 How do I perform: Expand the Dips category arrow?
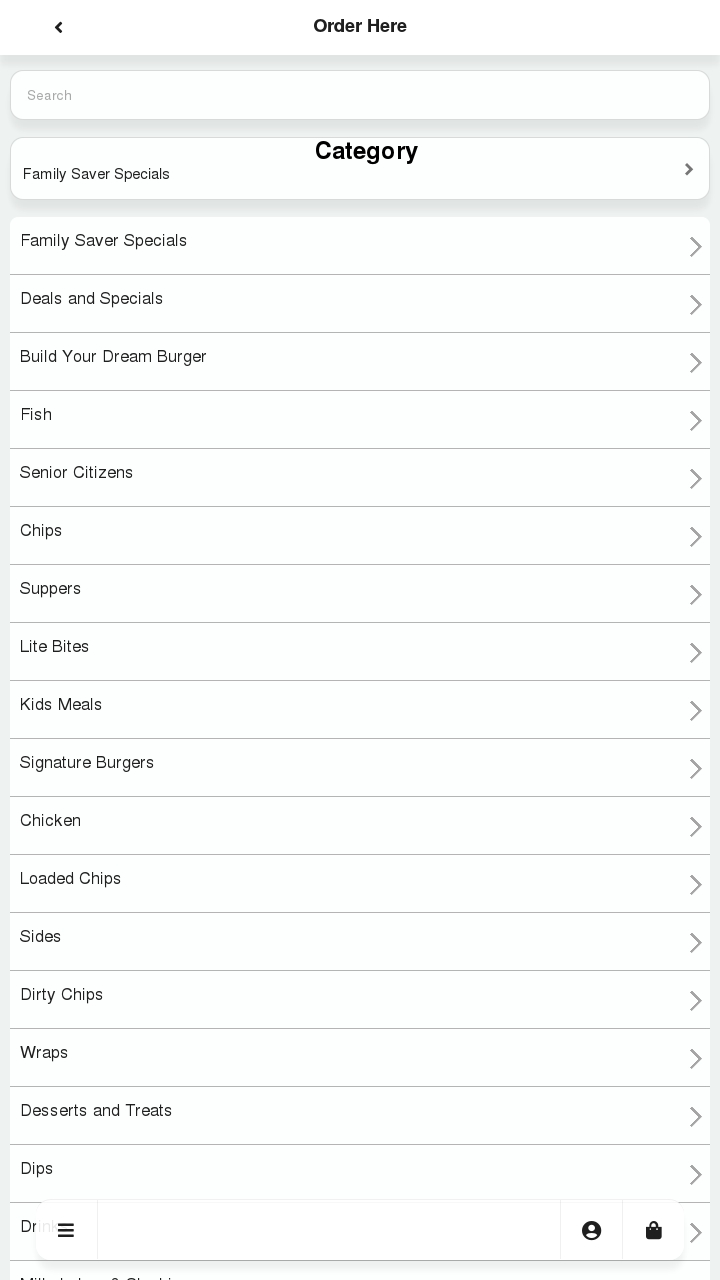[x=695, y=1174]
